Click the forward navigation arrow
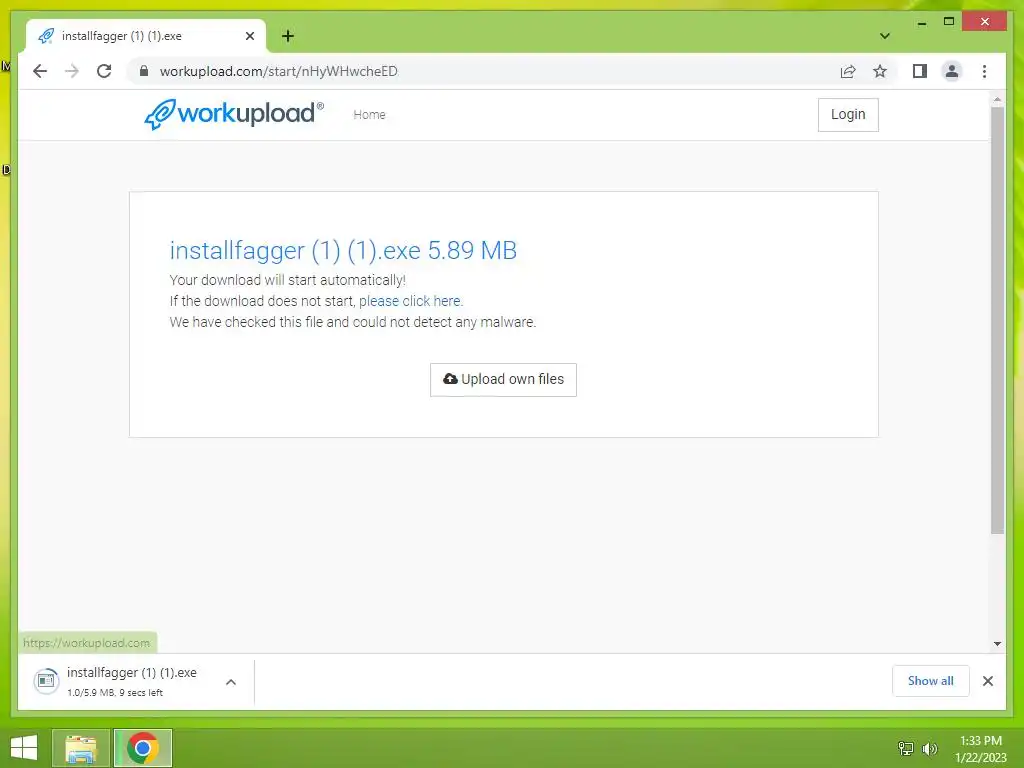Image resolution: width=1024 pixels, height=768 pixels. tap(72, 71)
